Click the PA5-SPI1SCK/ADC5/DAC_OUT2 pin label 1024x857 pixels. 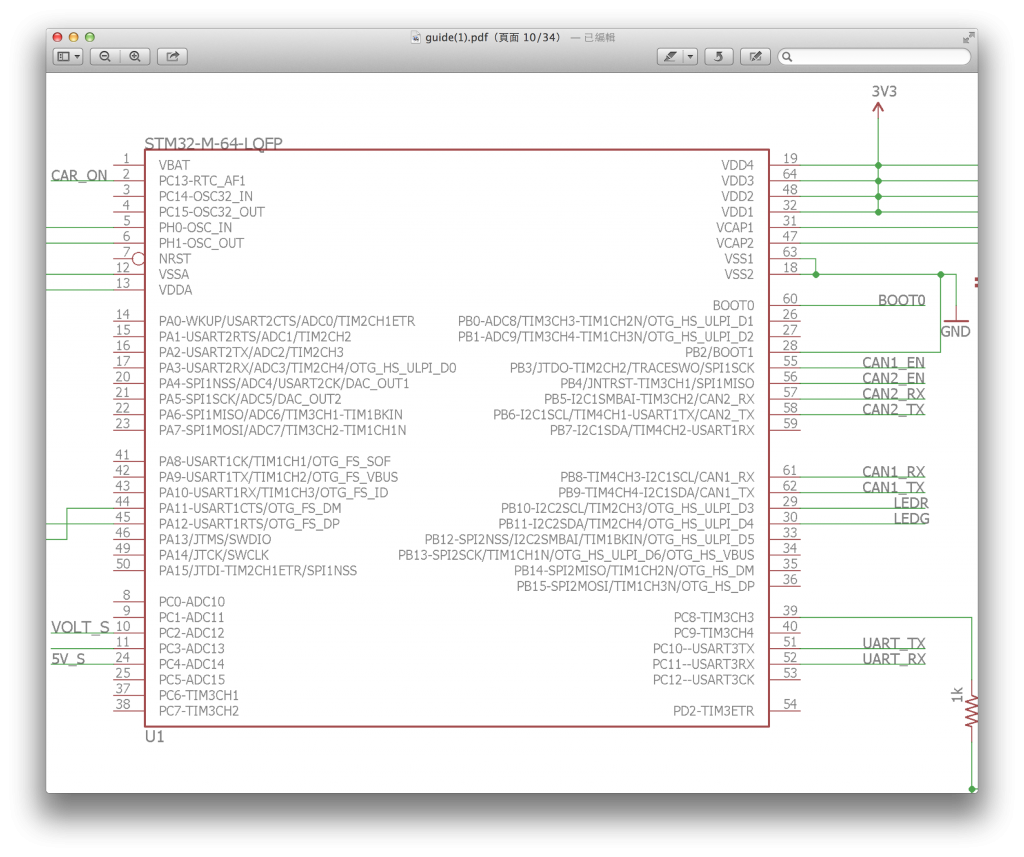click(250, 399)
